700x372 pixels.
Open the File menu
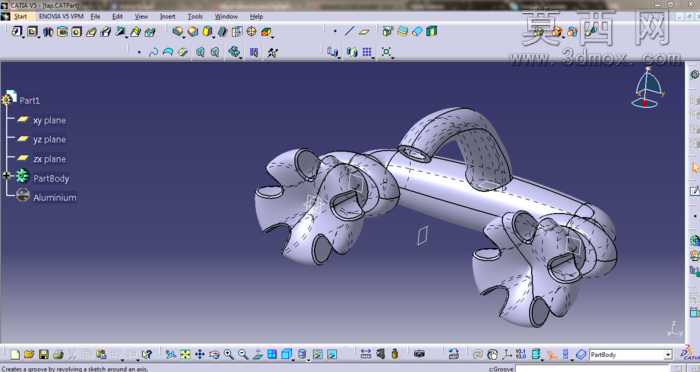pos(96,17)
